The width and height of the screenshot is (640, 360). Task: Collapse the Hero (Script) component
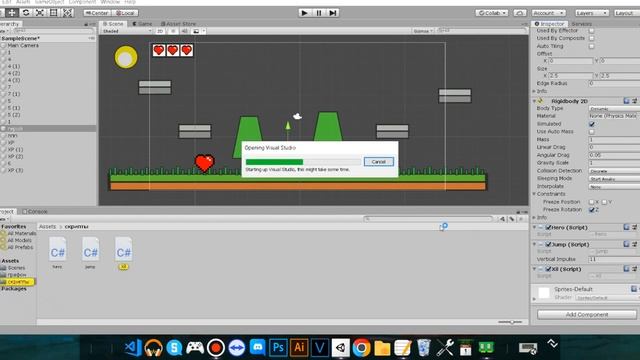(534, 227)
